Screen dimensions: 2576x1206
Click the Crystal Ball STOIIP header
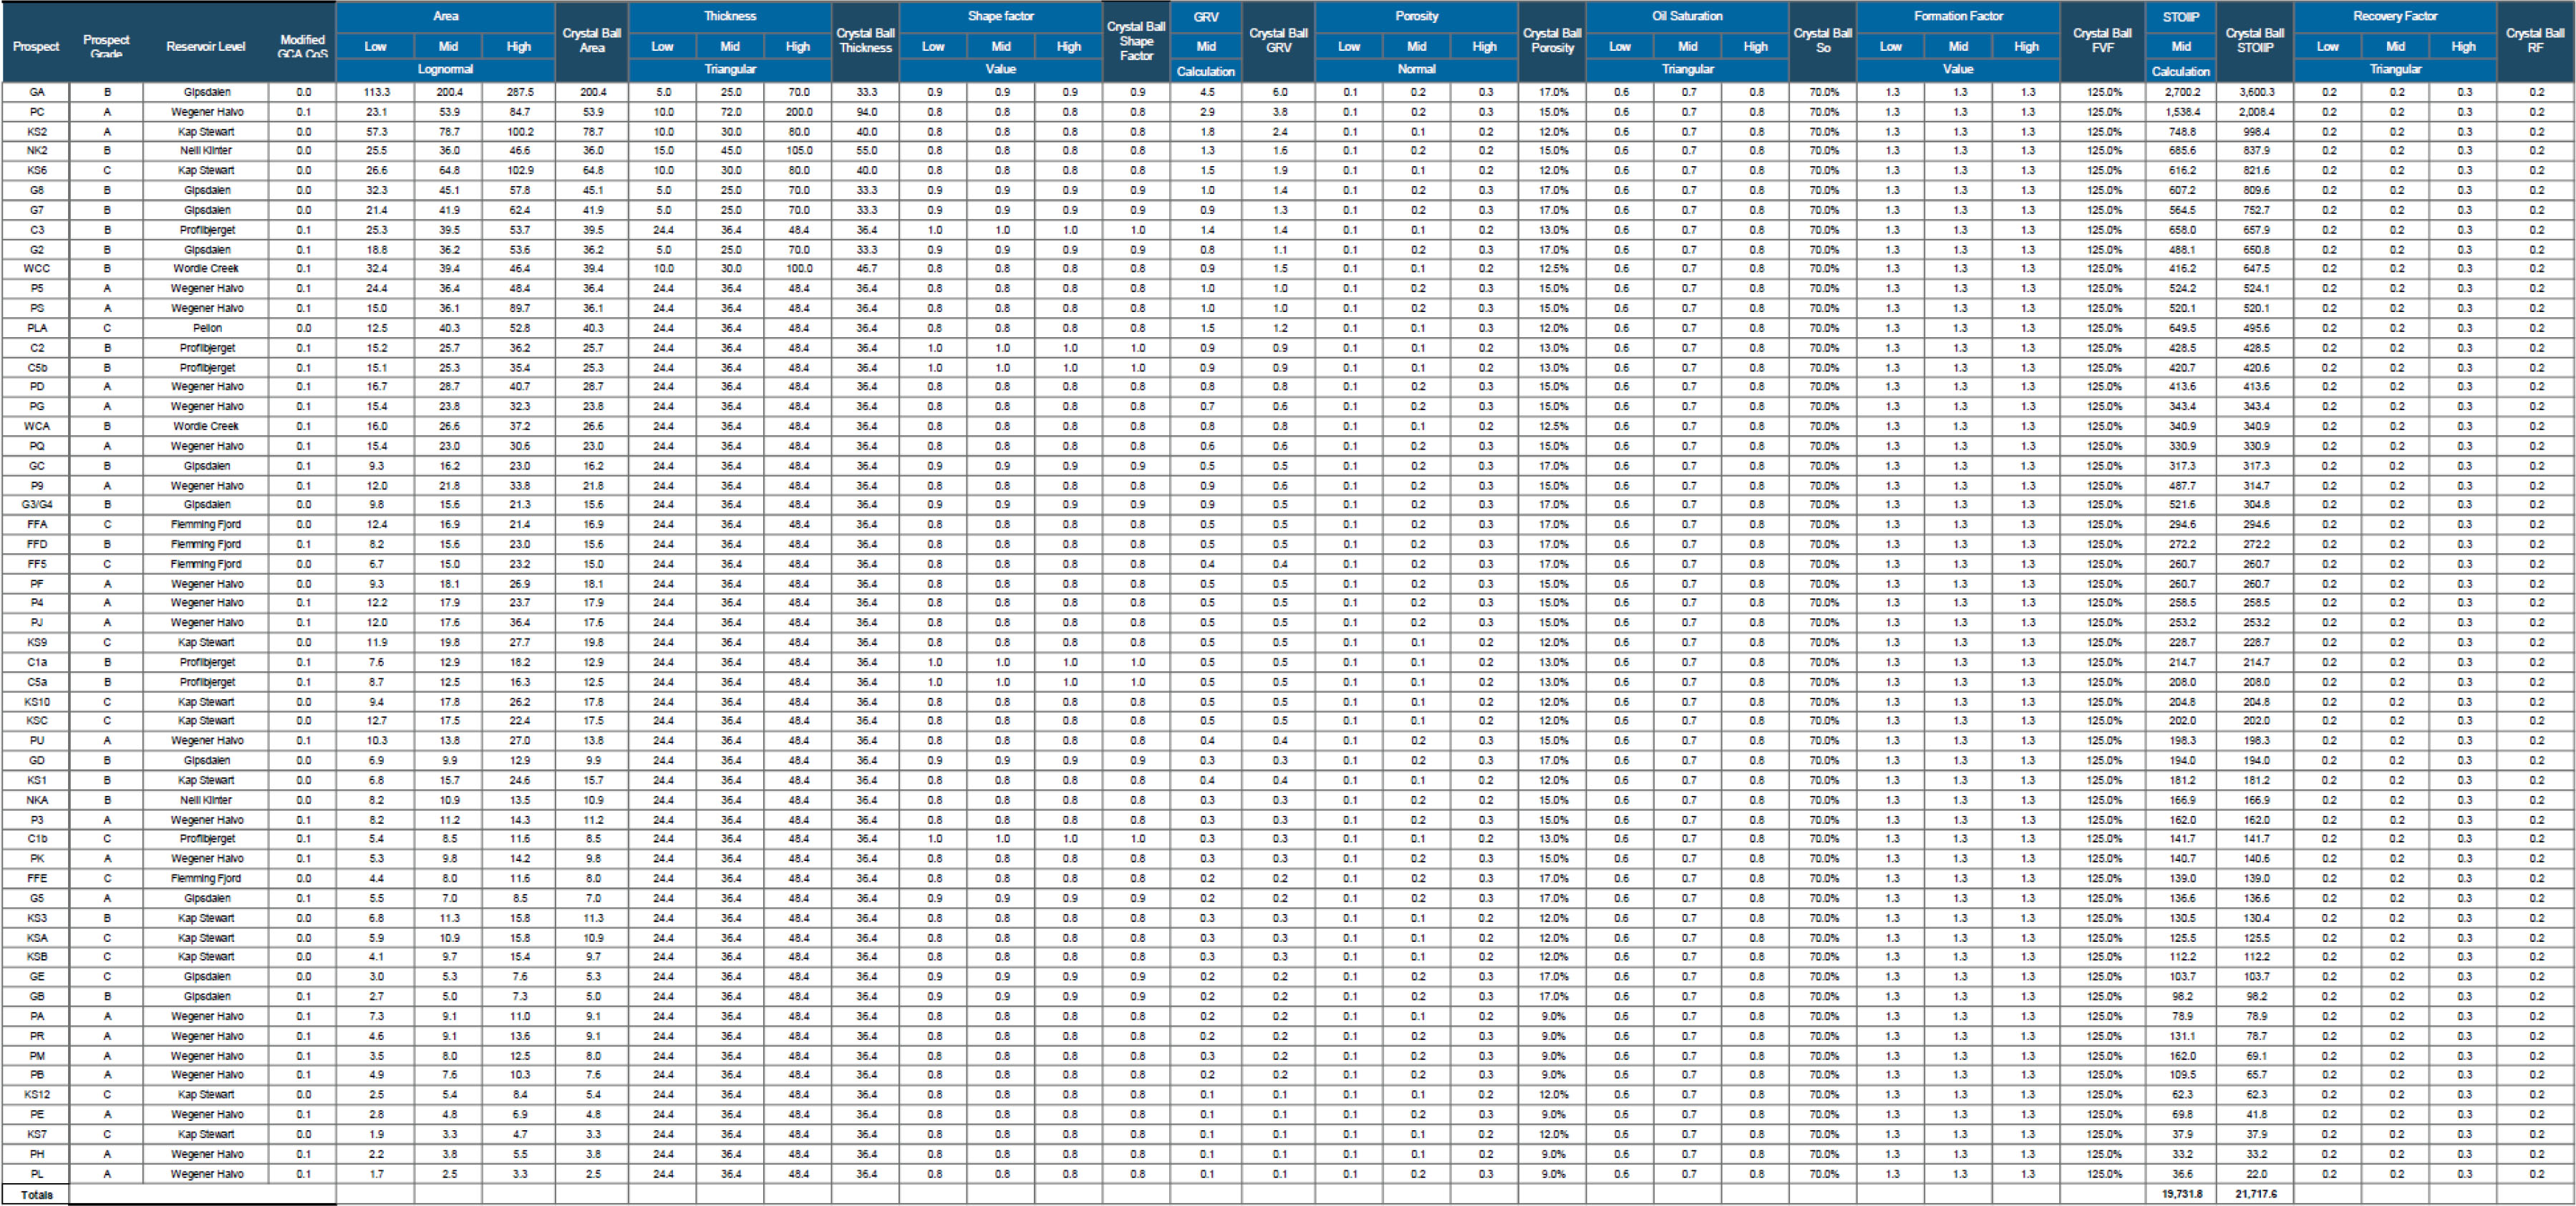(x=2255, y=40)
